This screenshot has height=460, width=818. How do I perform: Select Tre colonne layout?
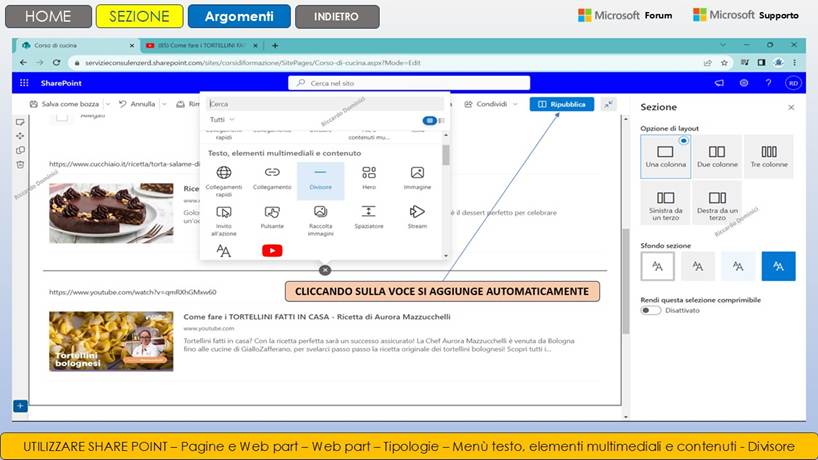[x=768, y=156]
